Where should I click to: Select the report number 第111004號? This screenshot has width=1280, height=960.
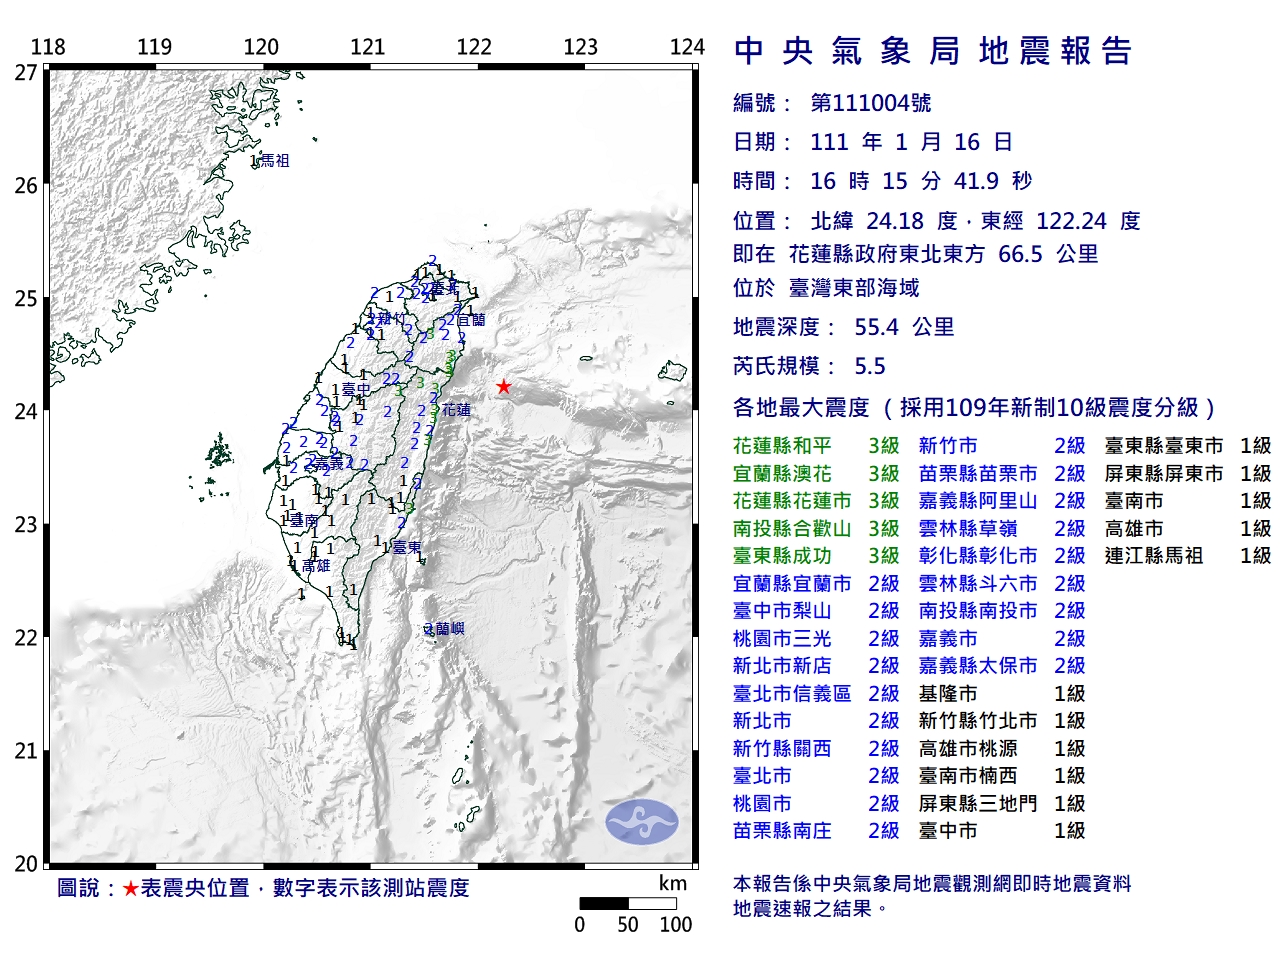[870, 103]
